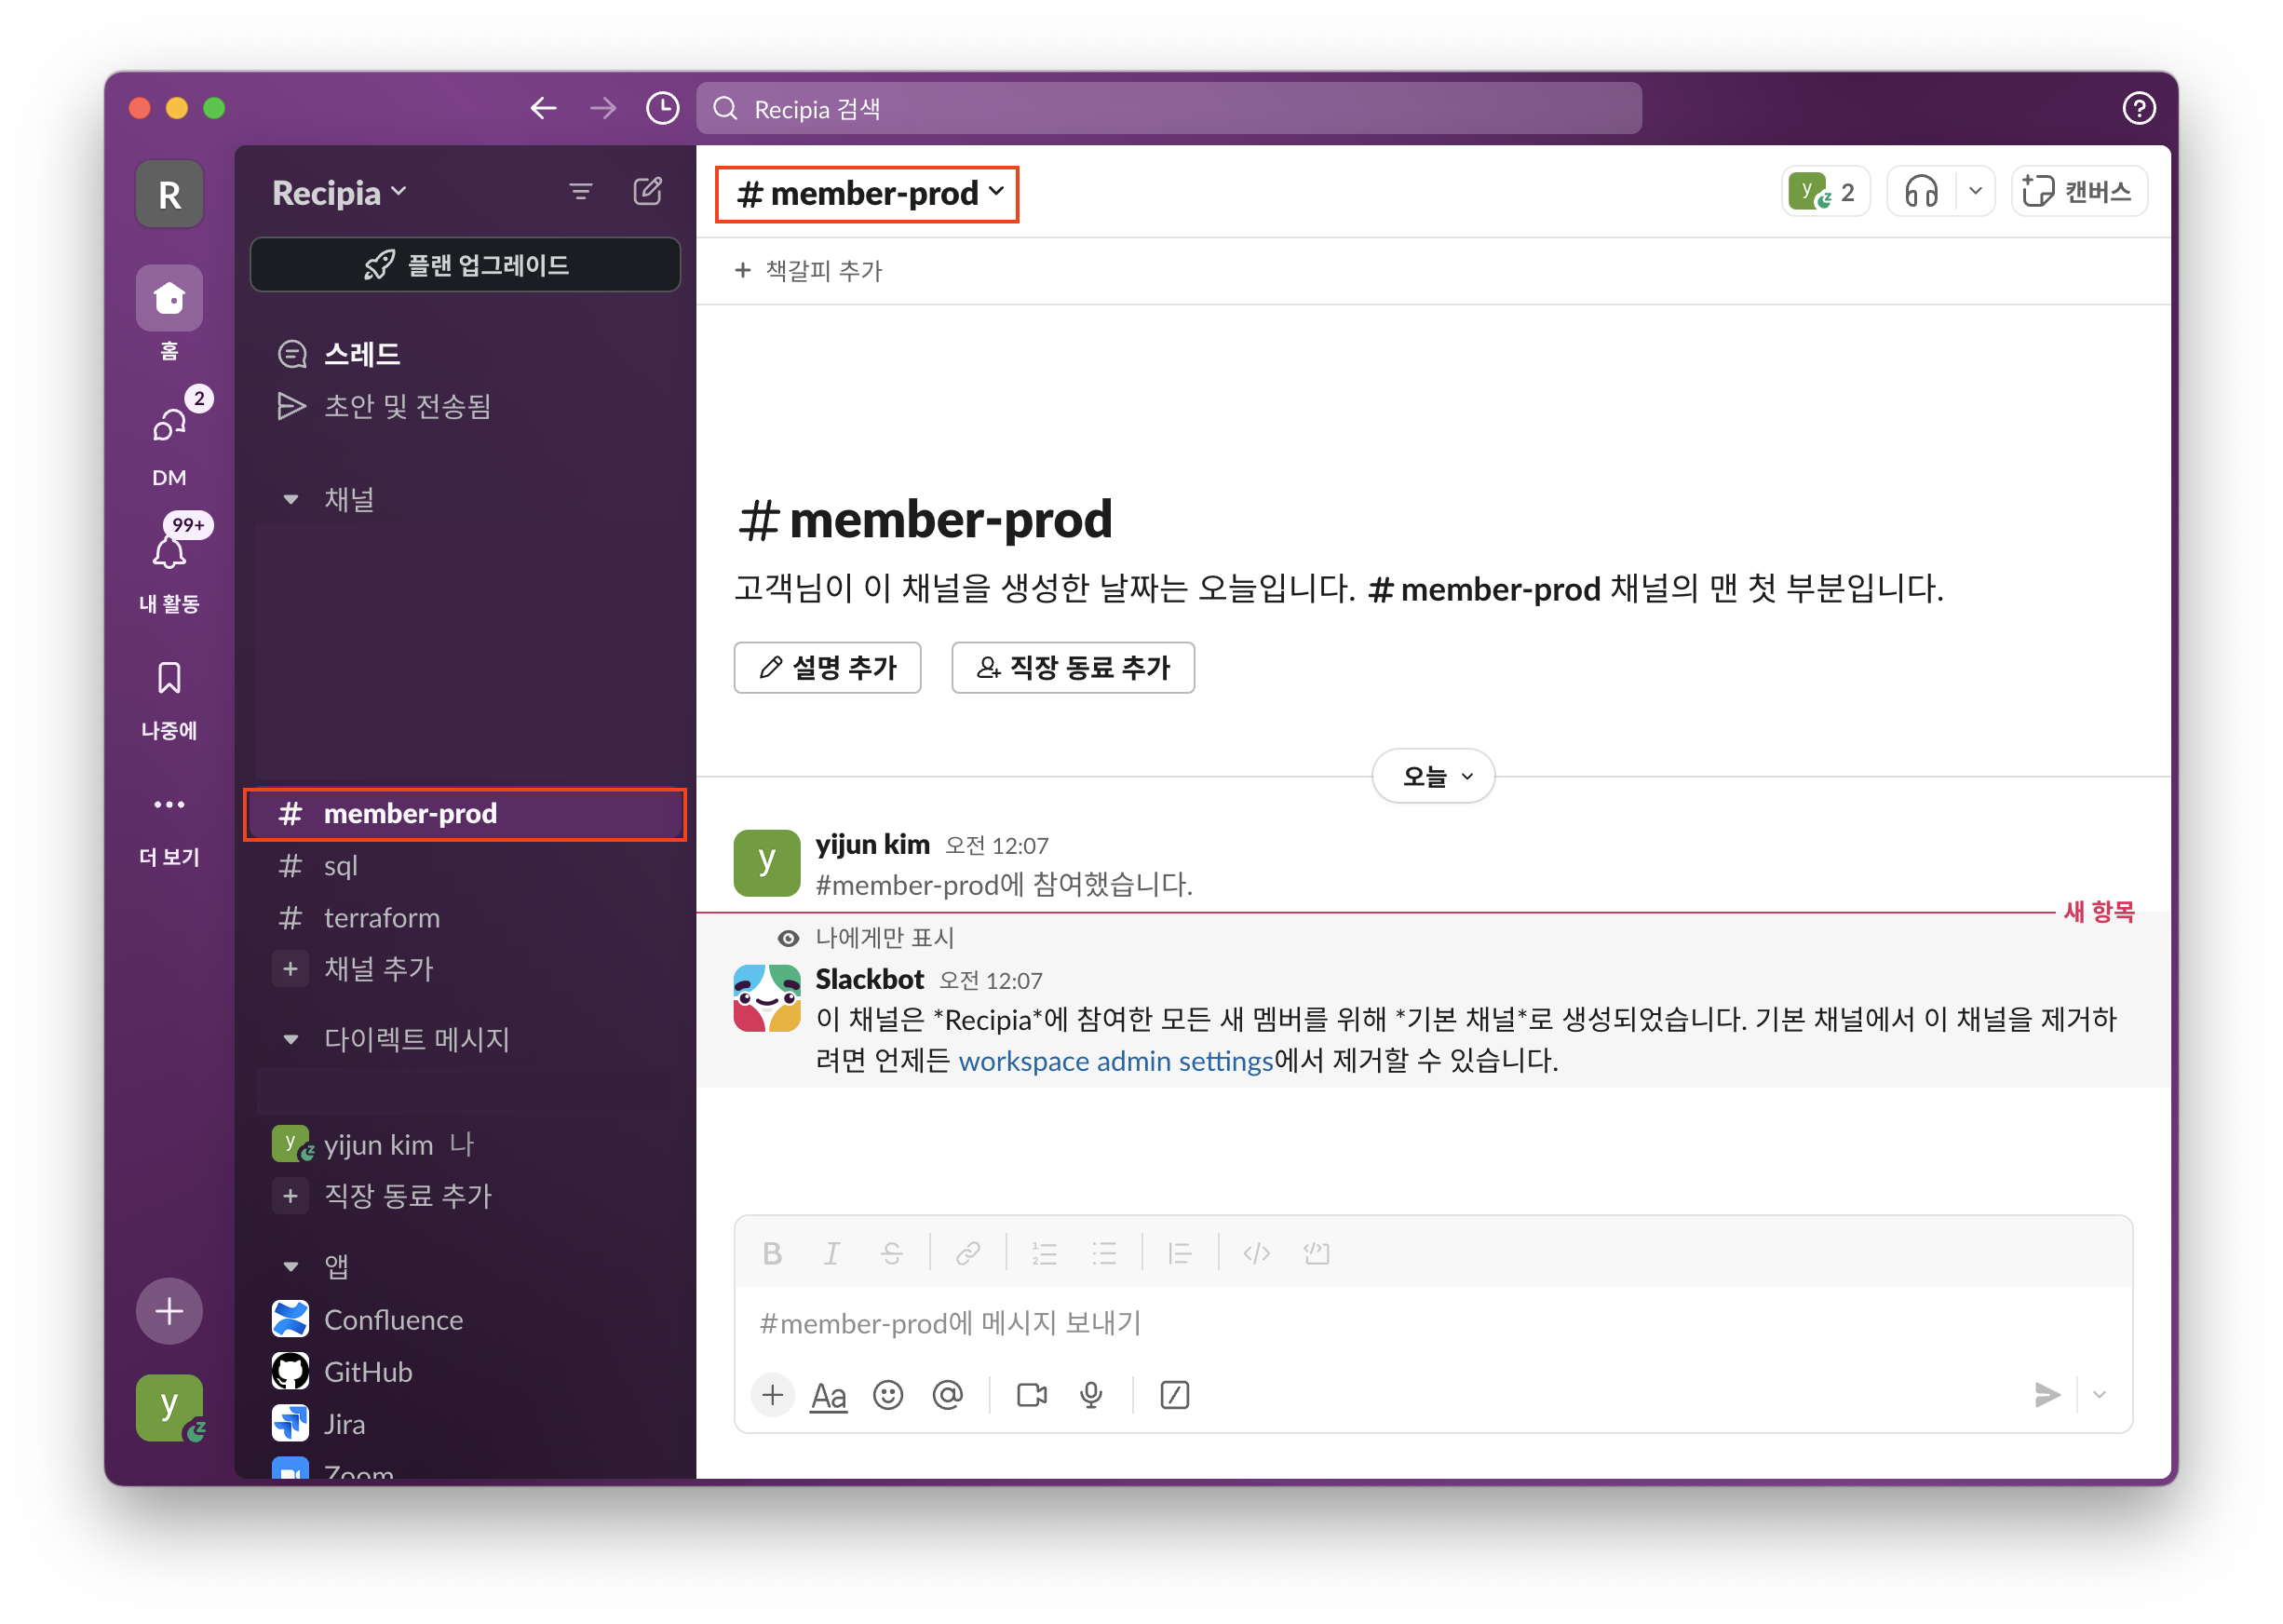The image size is (2283, 1624).
Task: Open the 오늘 date navigation dropdown
Action: pyautogui.click(x=1432, y=775)
